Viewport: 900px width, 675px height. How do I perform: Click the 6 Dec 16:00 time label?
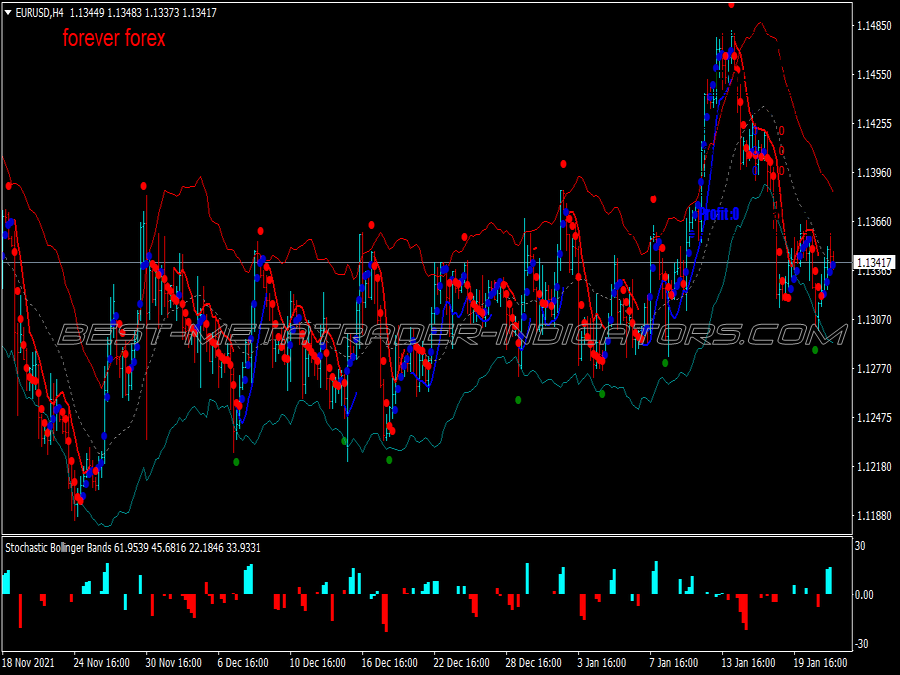pyautogui.click(x=243, y=662)
